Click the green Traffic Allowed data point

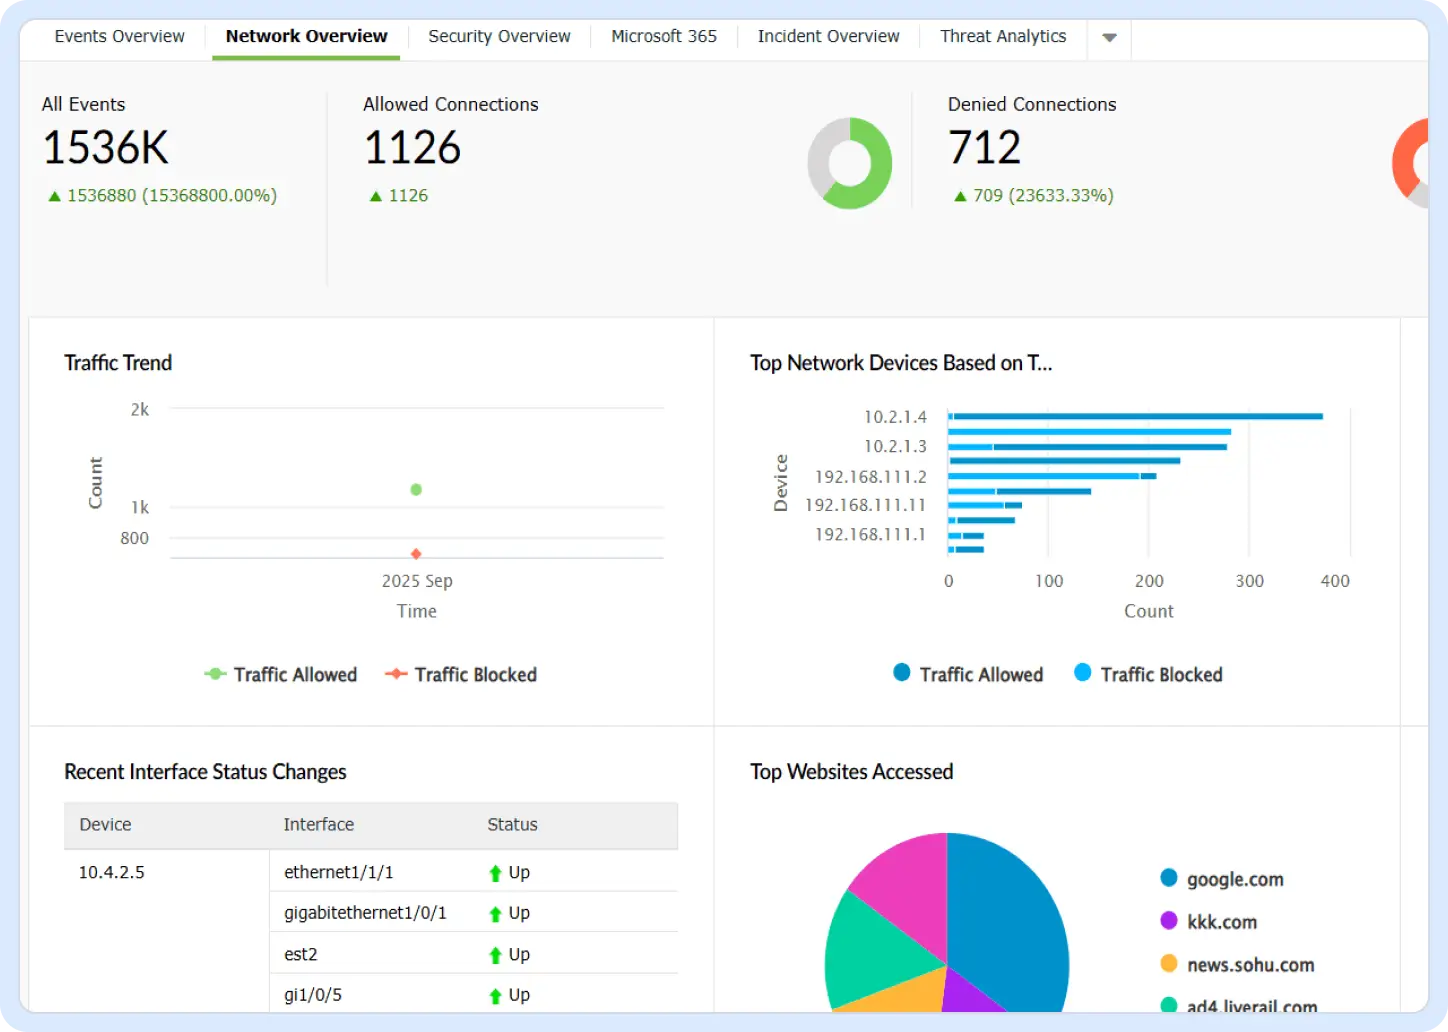[416, 490]
